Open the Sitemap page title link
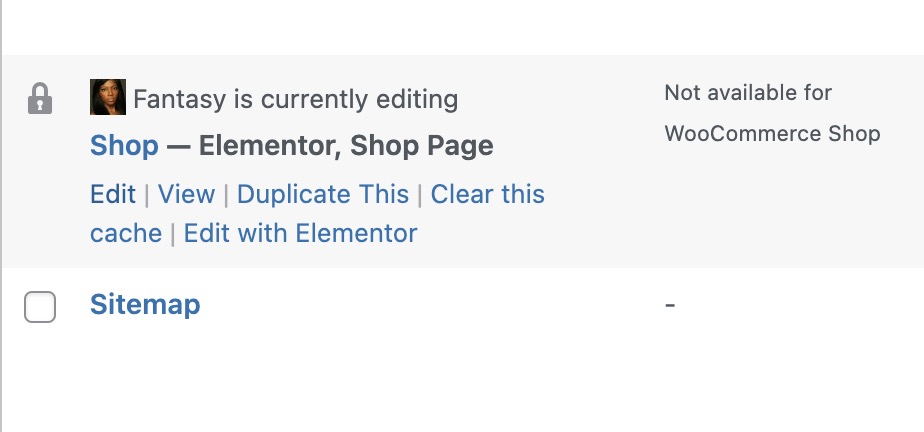This screenshot has height=432, width=924. point(145,305)
